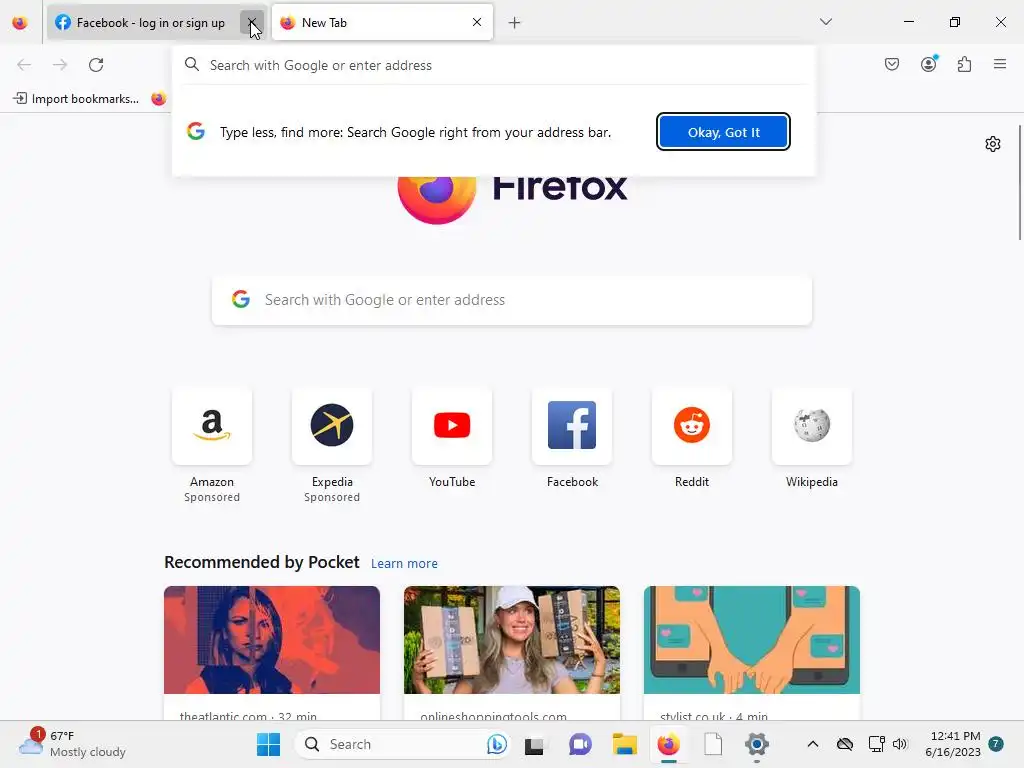The image size is (1024, 768).
Task: Go back one page
Action: coord(24,65)
